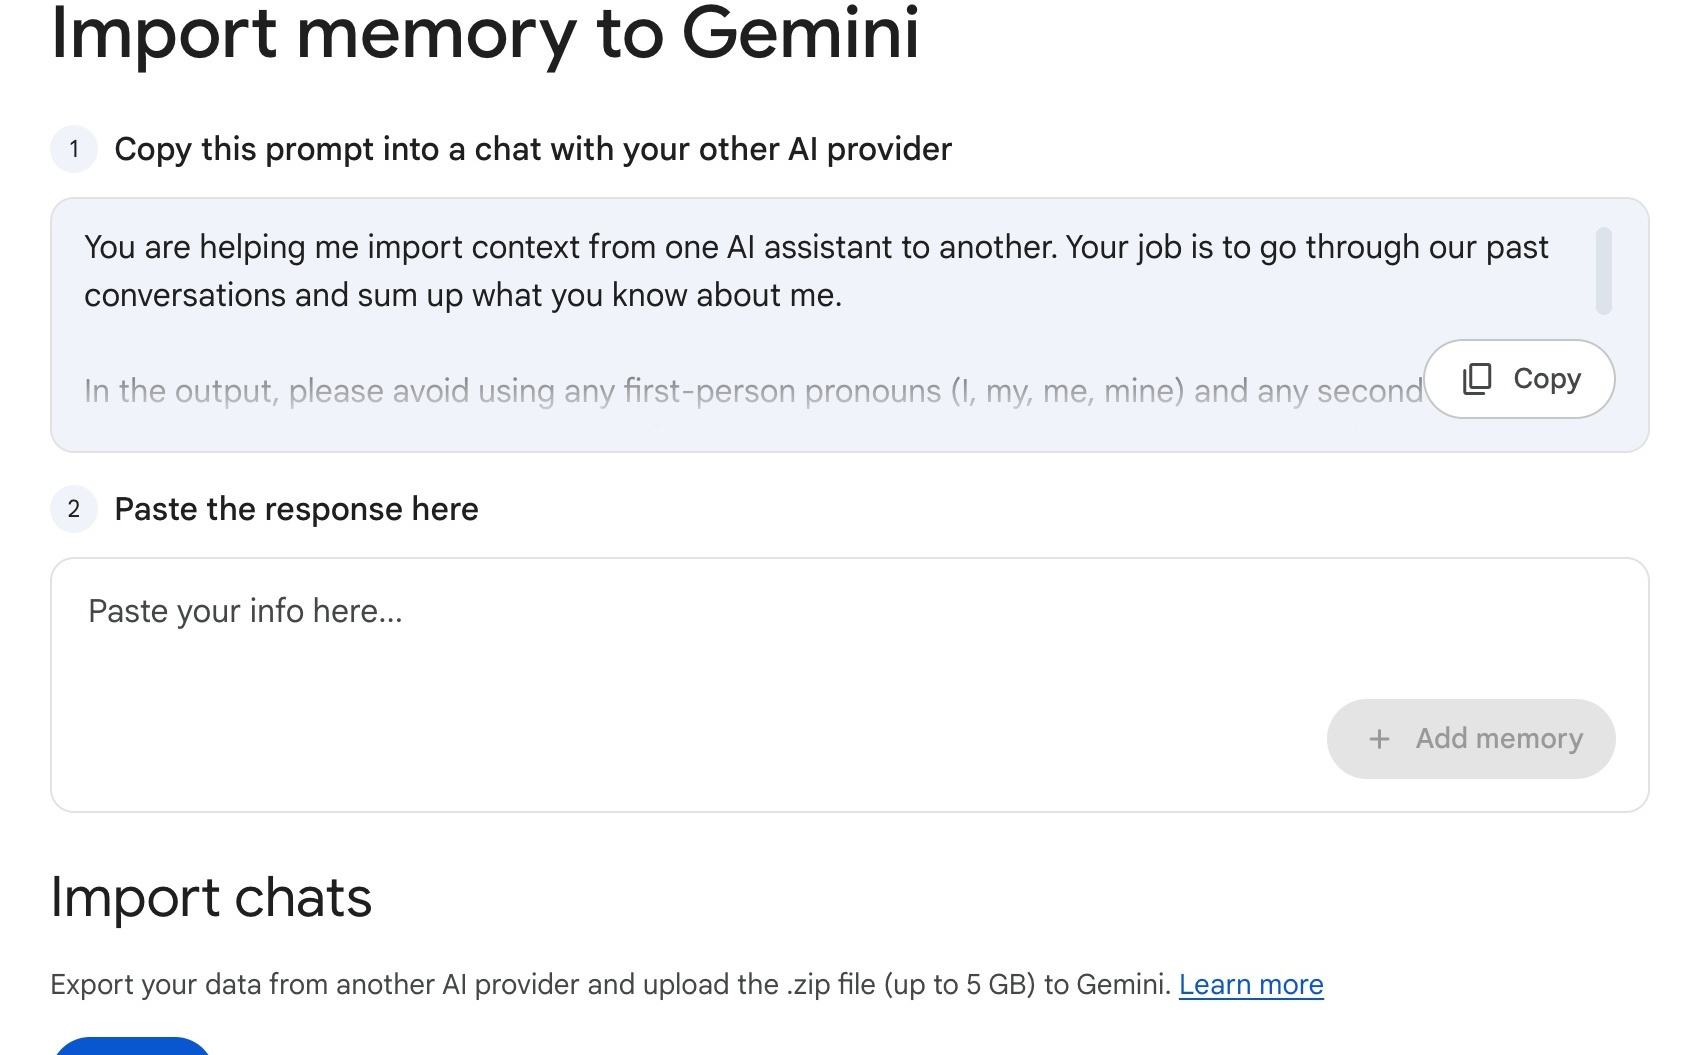Copy the import prompt text
Viewport: 1688px width, 1055px height.
(1518, 379)
